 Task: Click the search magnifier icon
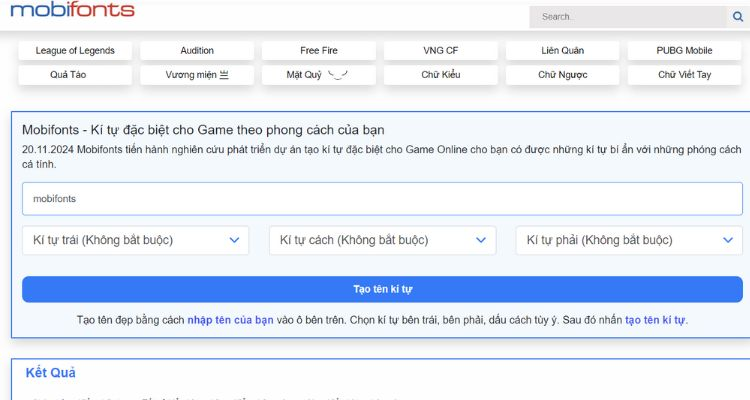pos(737,17)
